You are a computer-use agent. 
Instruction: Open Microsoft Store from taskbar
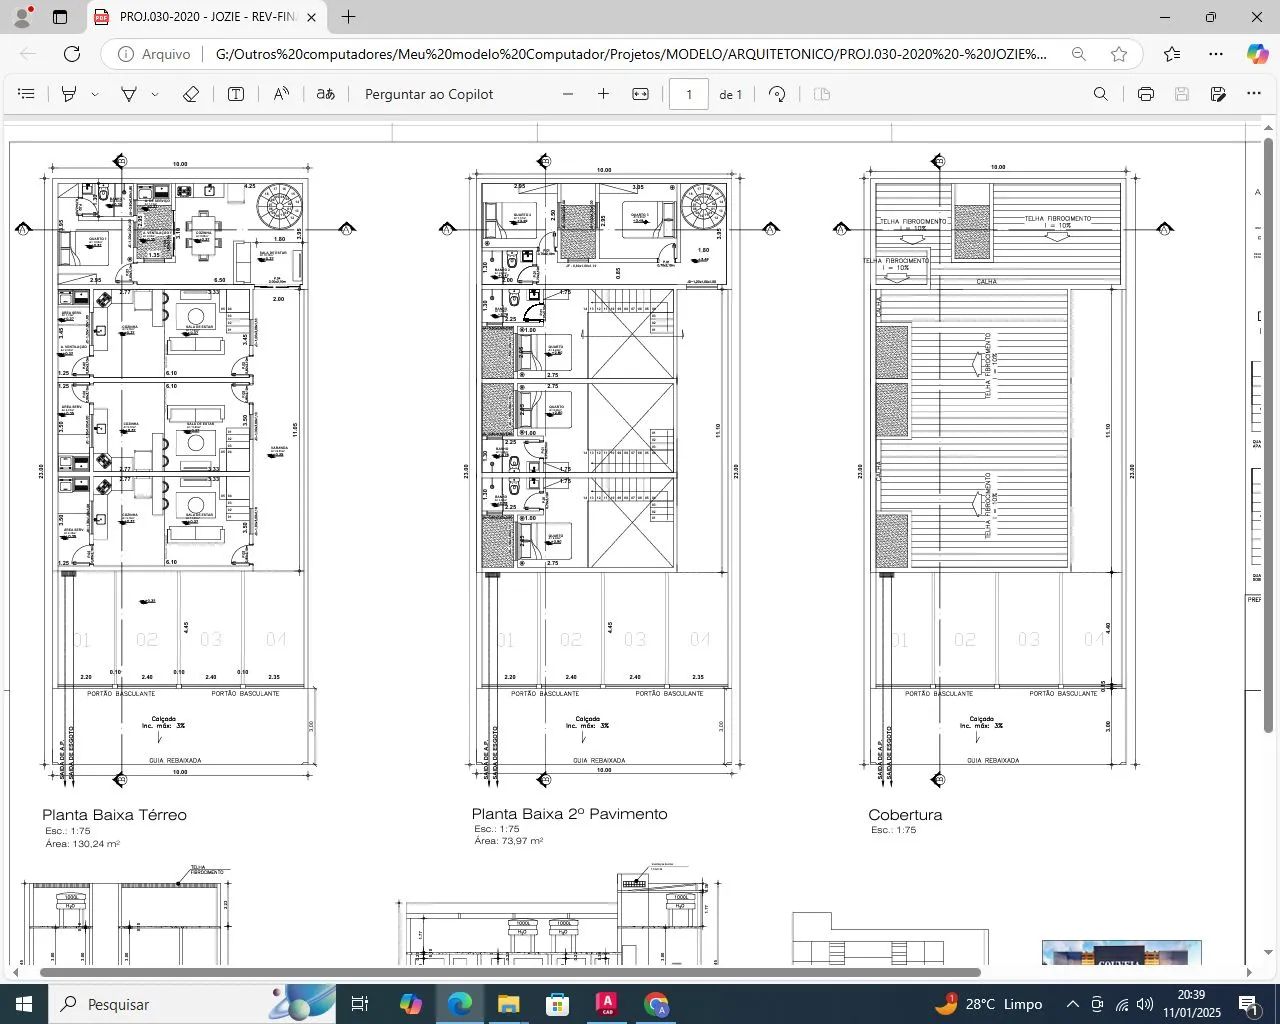tap(557, 1004)
